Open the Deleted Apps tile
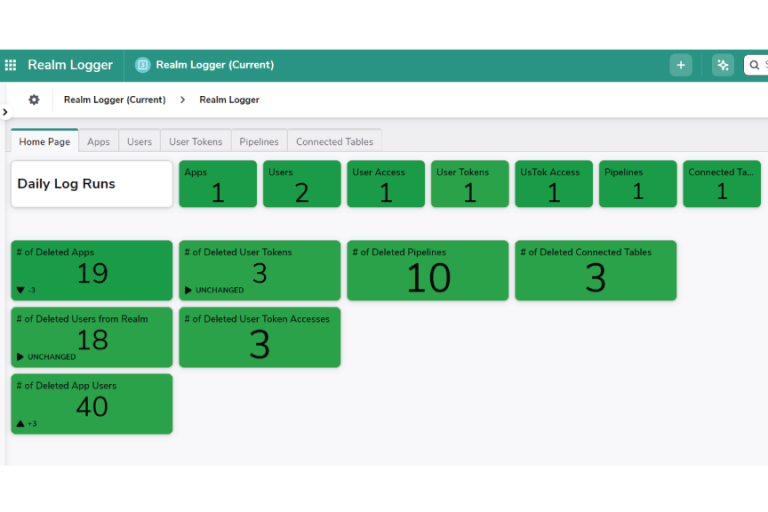768x512 pixels. (x=92, y=270)
